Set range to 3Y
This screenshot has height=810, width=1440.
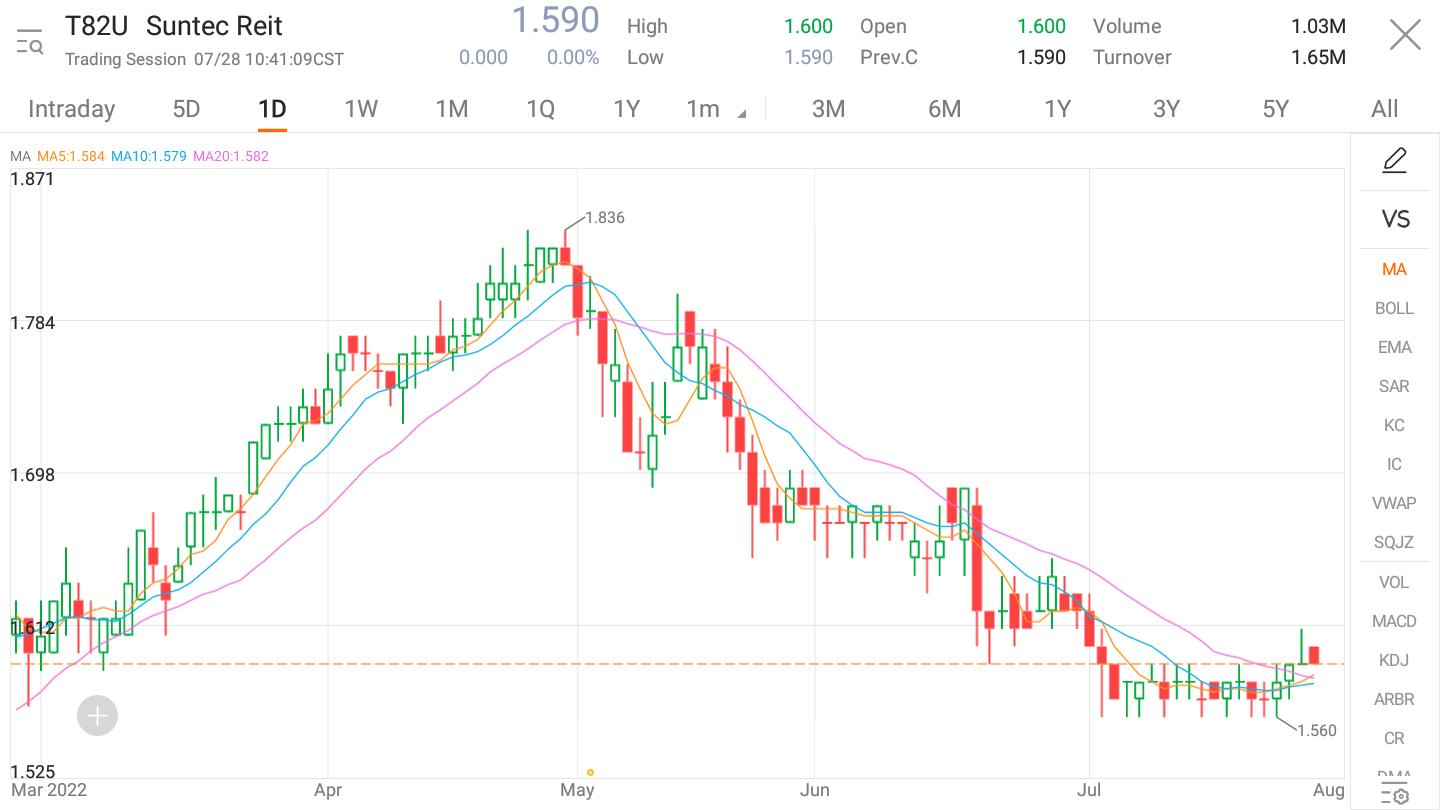point(1166,109)
